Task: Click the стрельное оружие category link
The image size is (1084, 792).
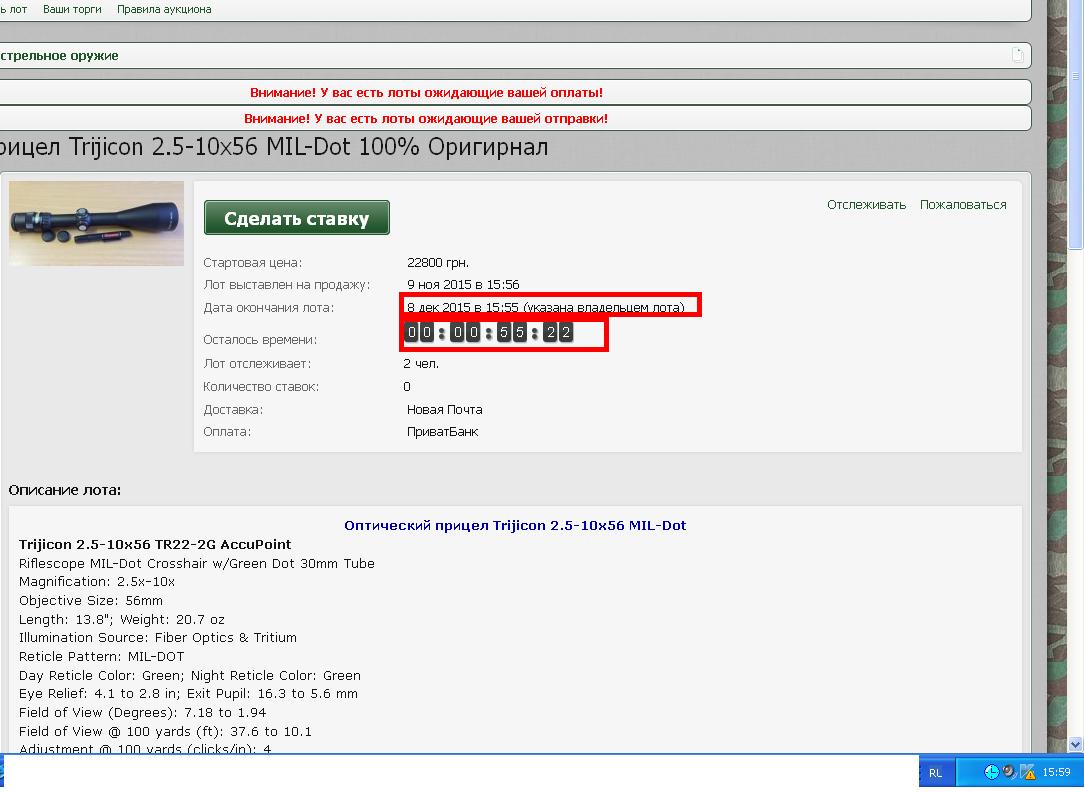Action: coord(59,56)
